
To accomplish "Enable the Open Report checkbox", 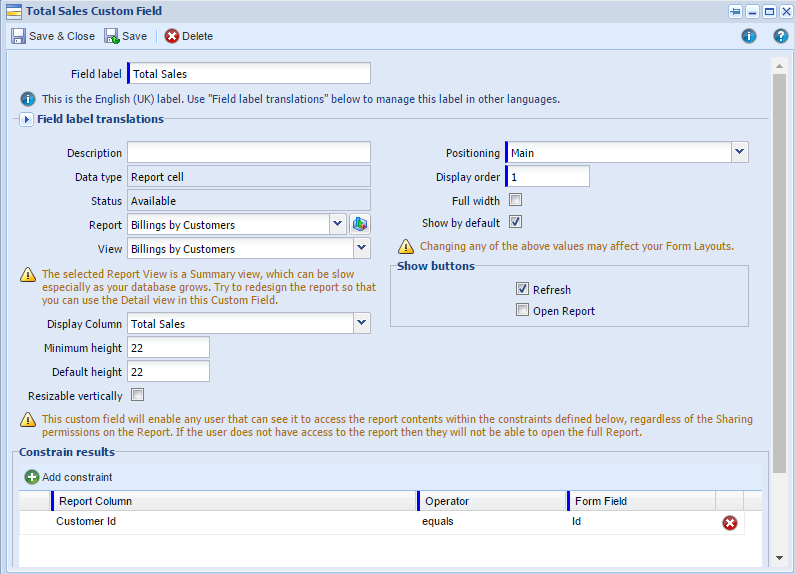I will (522, 310).
